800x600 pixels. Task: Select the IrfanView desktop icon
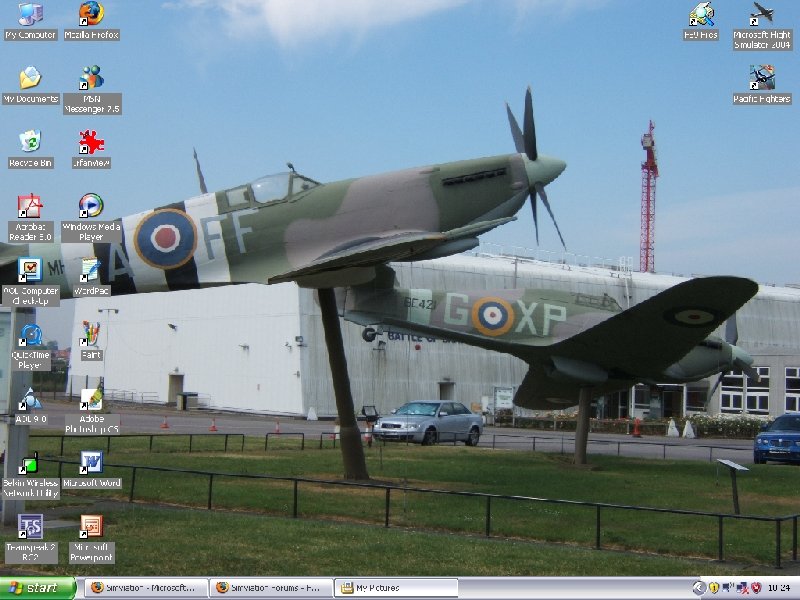91,142
